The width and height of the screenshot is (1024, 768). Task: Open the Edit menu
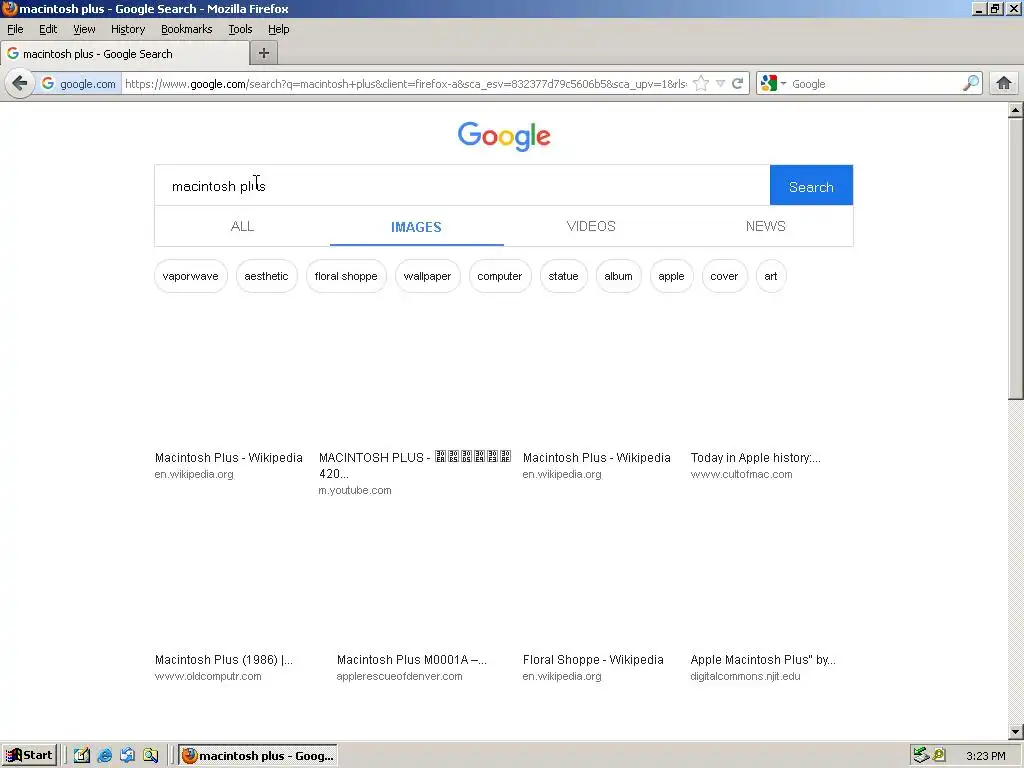pyautogui.click(x=48, y=29)
